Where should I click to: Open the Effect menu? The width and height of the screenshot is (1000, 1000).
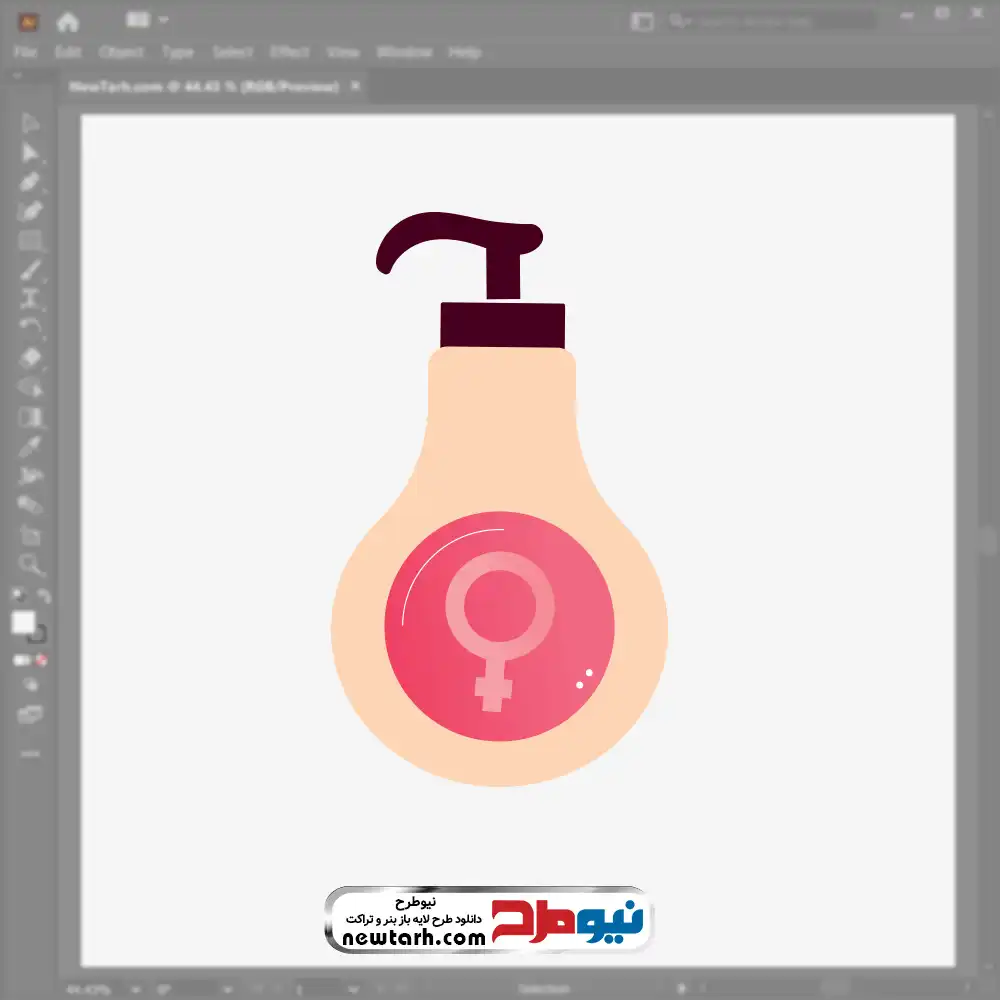[x=289, y=52]
